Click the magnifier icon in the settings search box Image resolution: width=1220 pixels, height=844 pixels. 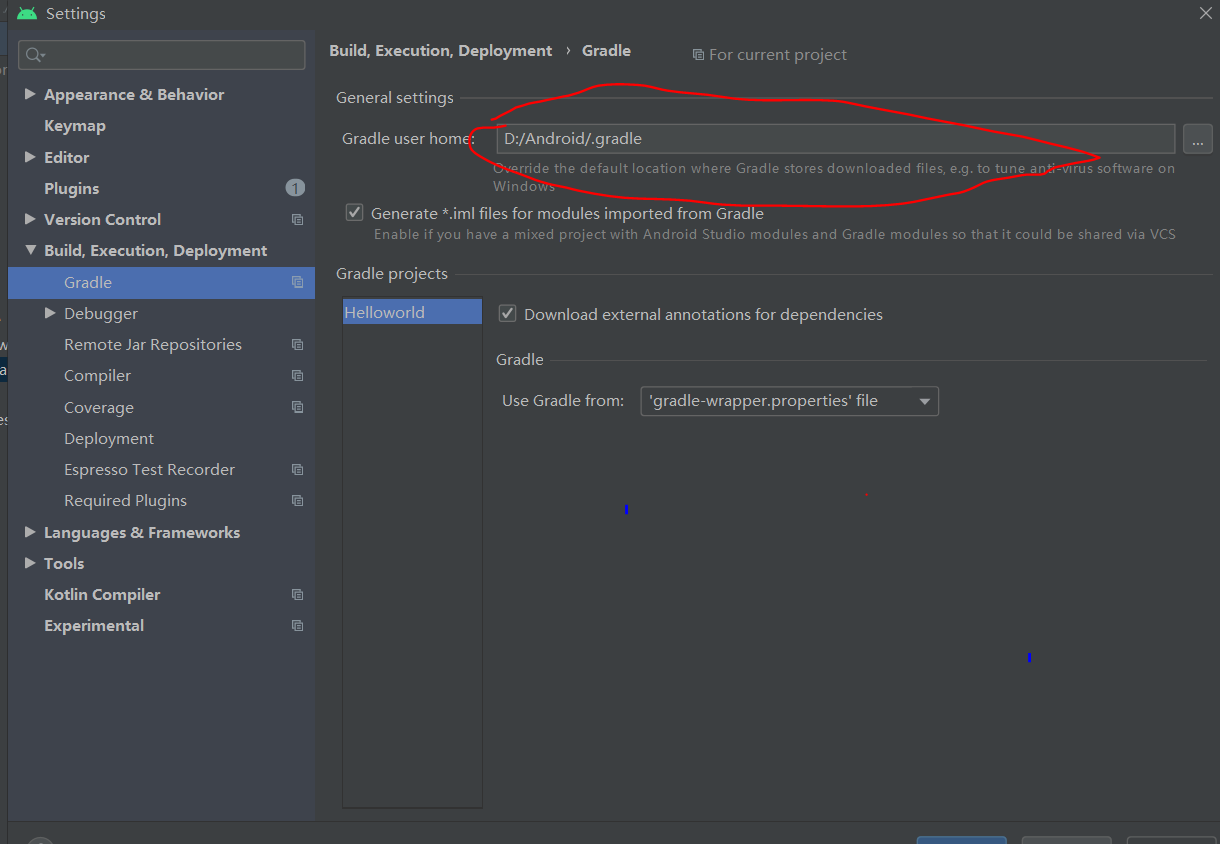(x=32, y=55)
